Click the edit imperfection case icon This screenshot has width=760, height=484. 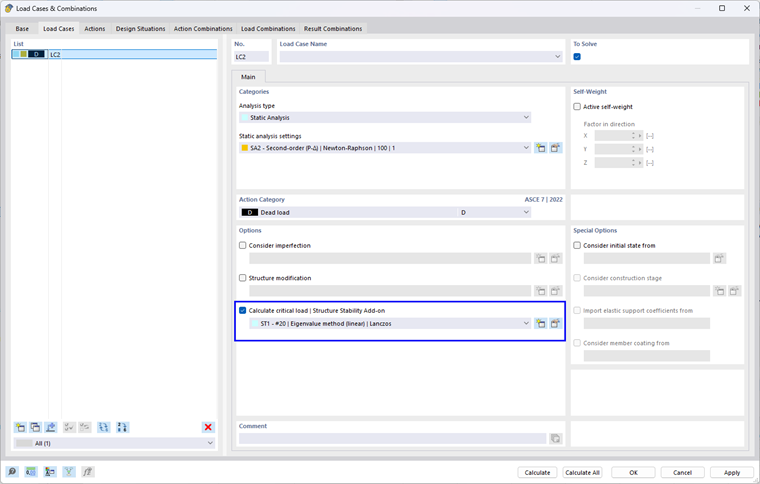point(555,259)
